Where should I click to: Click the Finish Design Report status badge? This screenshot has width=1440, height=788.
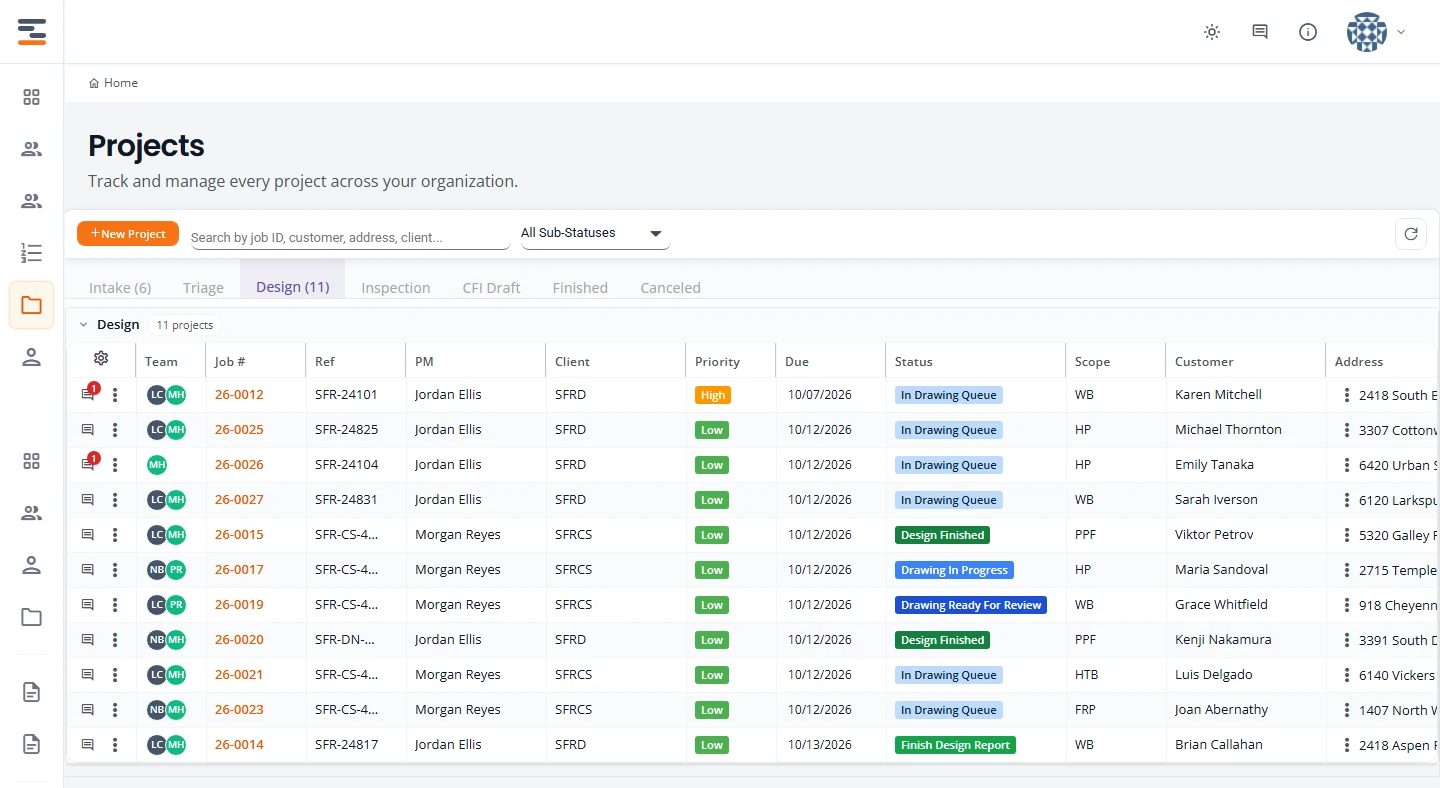coord(955,745)
